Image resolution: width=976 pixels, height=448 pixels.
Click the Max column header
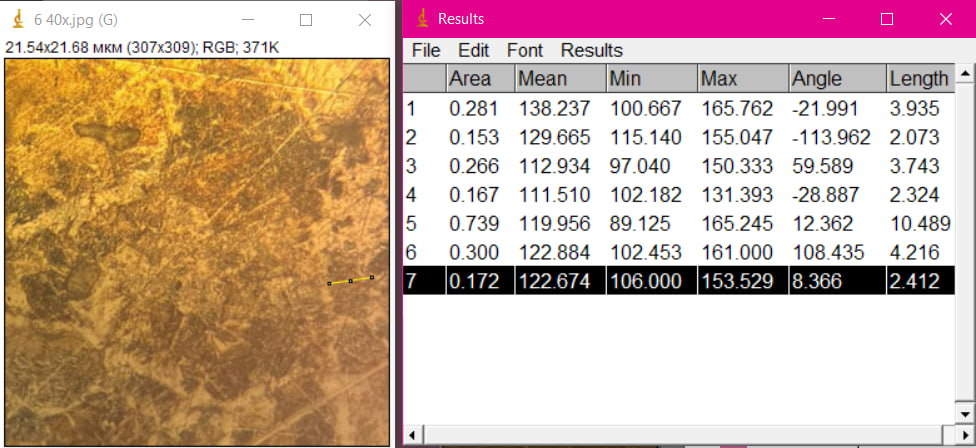(743, 79)
